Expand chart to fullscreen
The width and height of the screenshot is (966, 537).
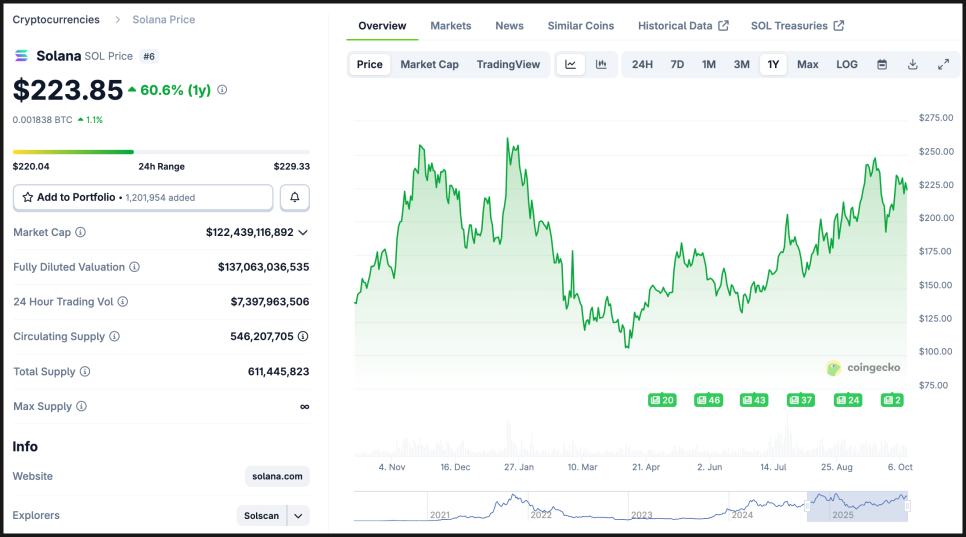(x=943, y=65)
